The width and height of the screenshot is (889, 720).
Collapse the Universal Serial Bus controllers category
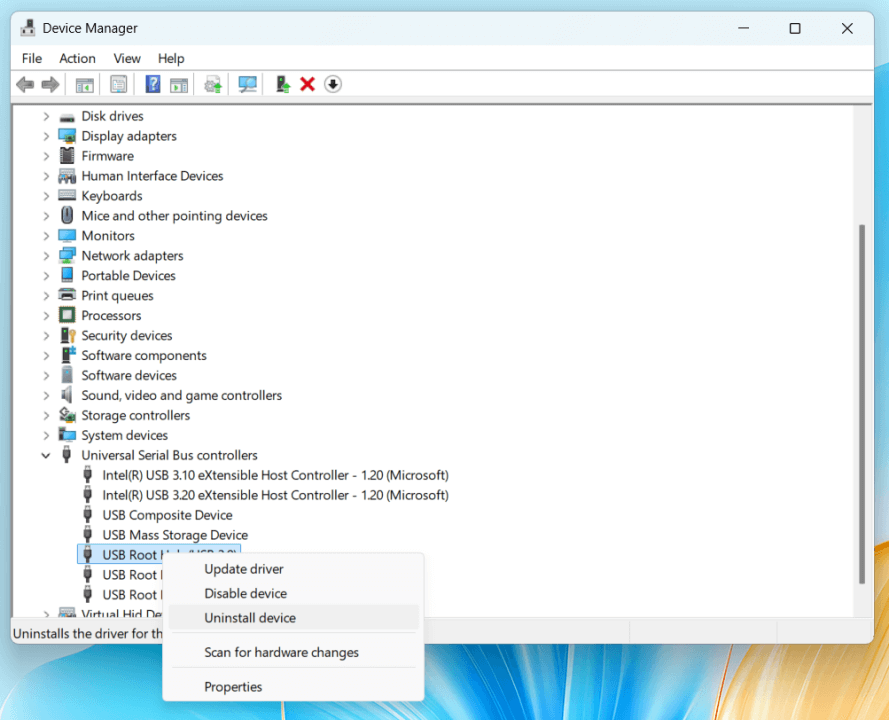click(x=46, y=455)
